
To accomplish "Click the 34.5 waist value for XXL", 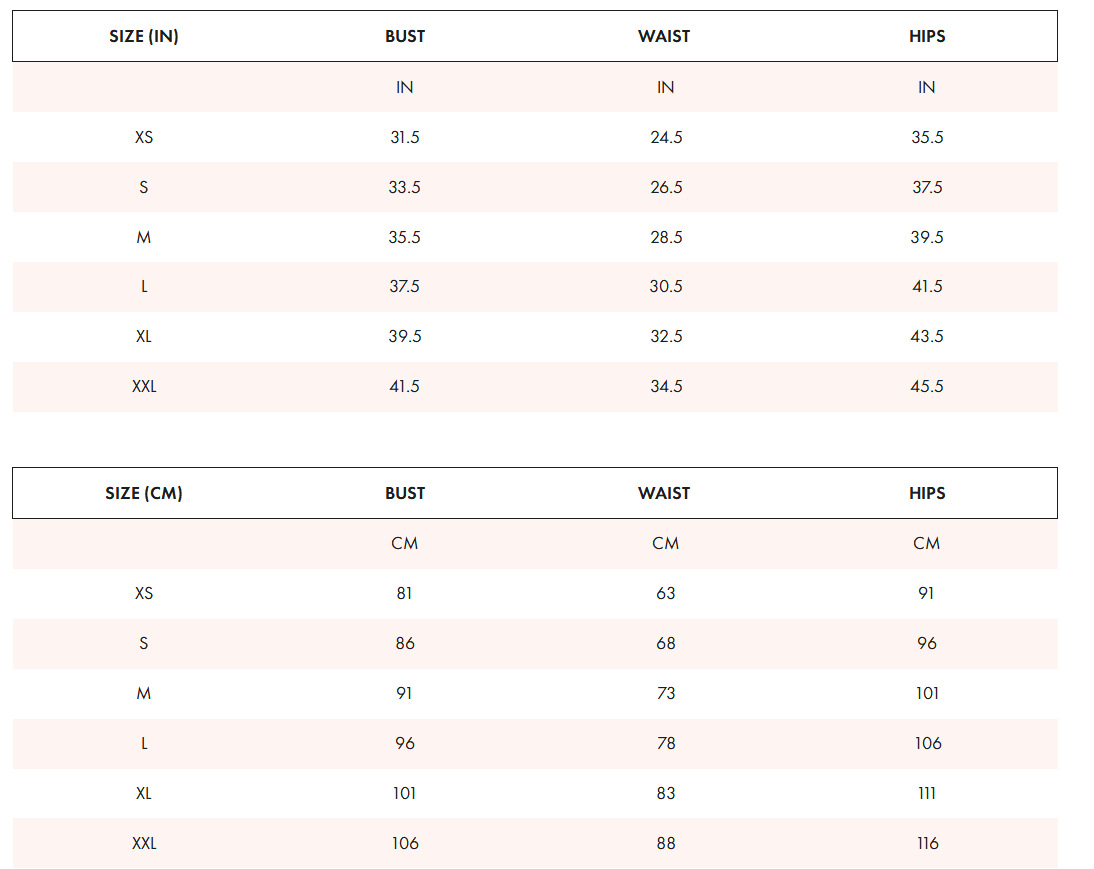I will pos(666,386).
